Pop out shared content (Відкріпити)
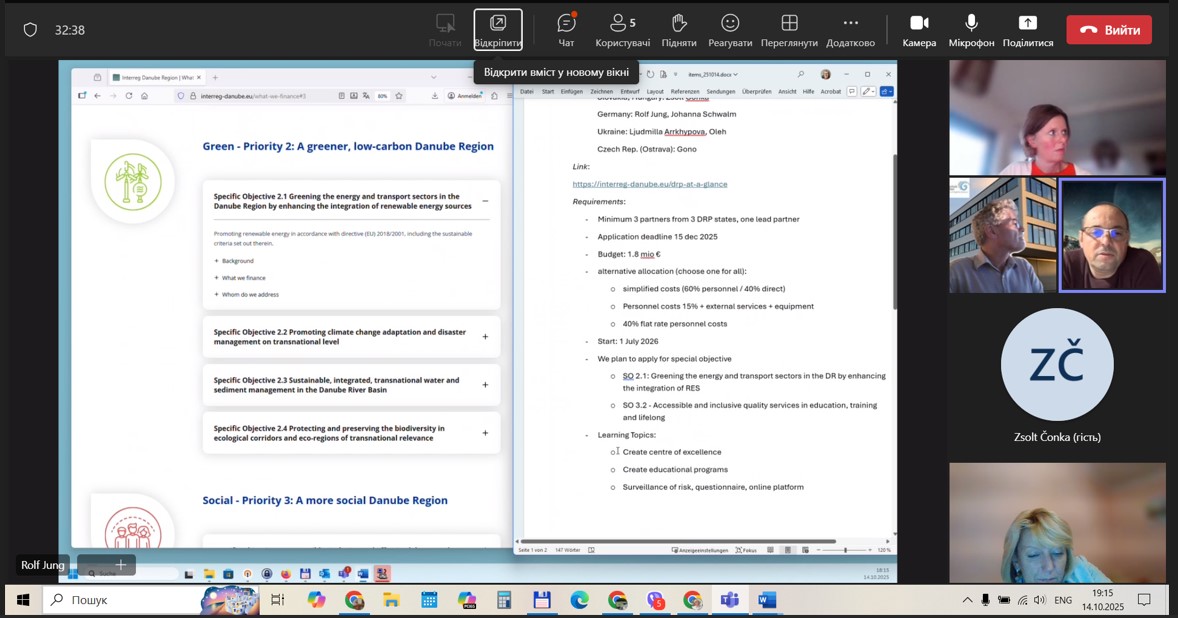This screenshot has width=1178, height=618. point(497,30)
